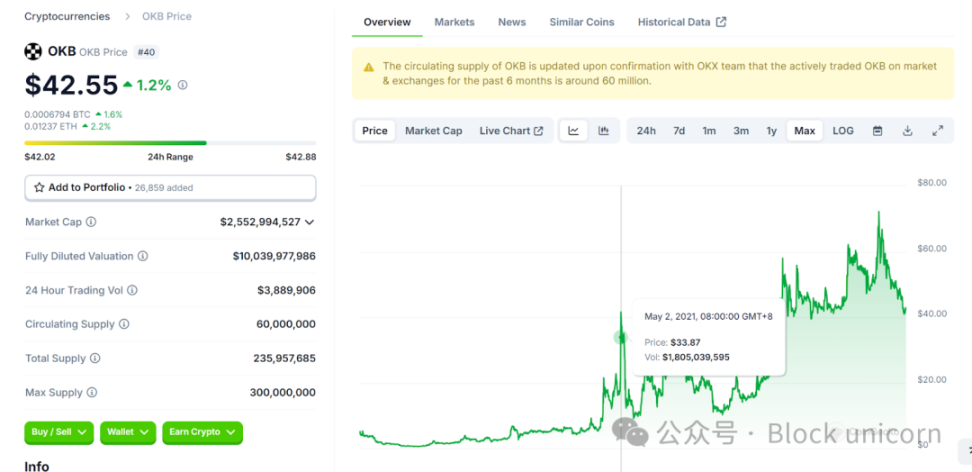Click 24 Hour Trading Vol info icon
The height and width of the screenshot is (472, 972).
[x=132, y=290]
